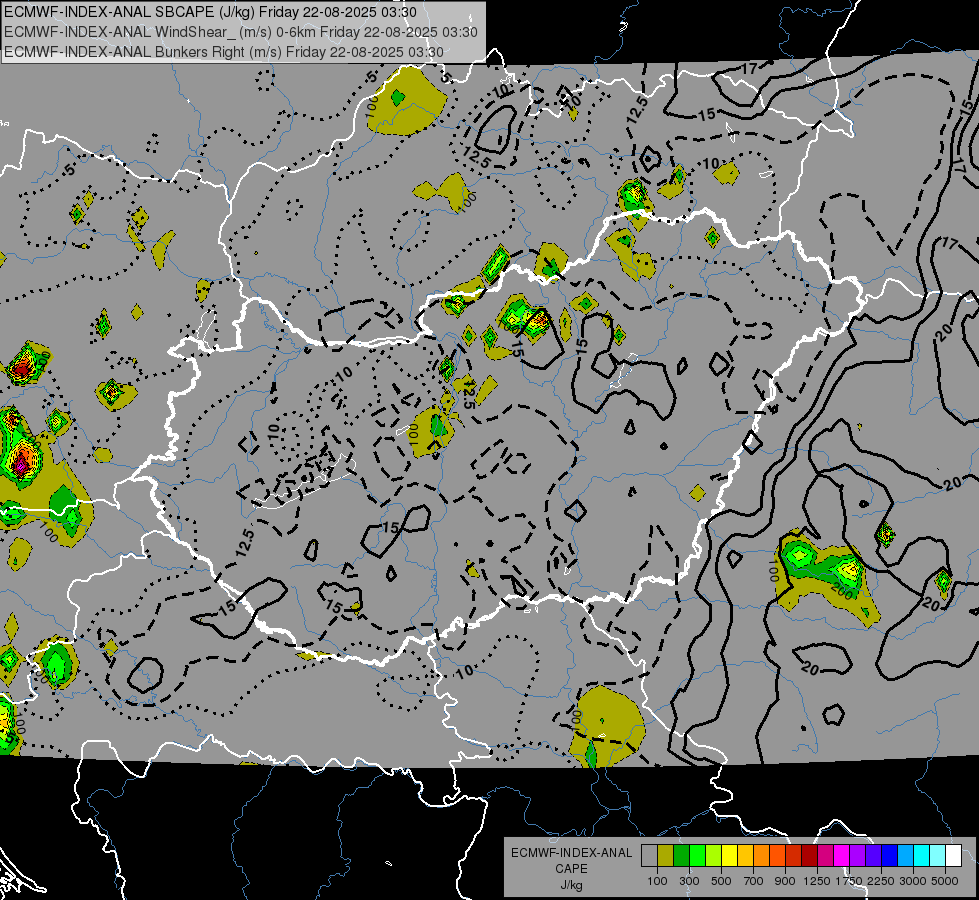Pick the yellow-green legend swatch
The width and height of the screenshot is (979, 900).
714,856
